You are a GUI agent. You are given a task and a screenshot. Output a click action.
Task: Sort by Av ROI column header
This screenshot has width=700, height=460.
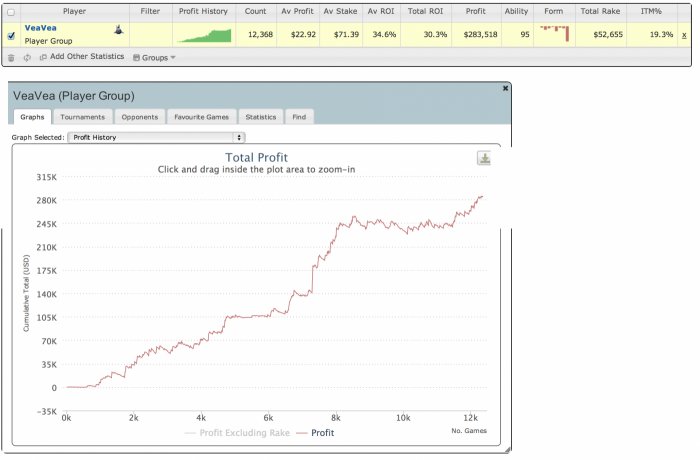pos(381,12)
